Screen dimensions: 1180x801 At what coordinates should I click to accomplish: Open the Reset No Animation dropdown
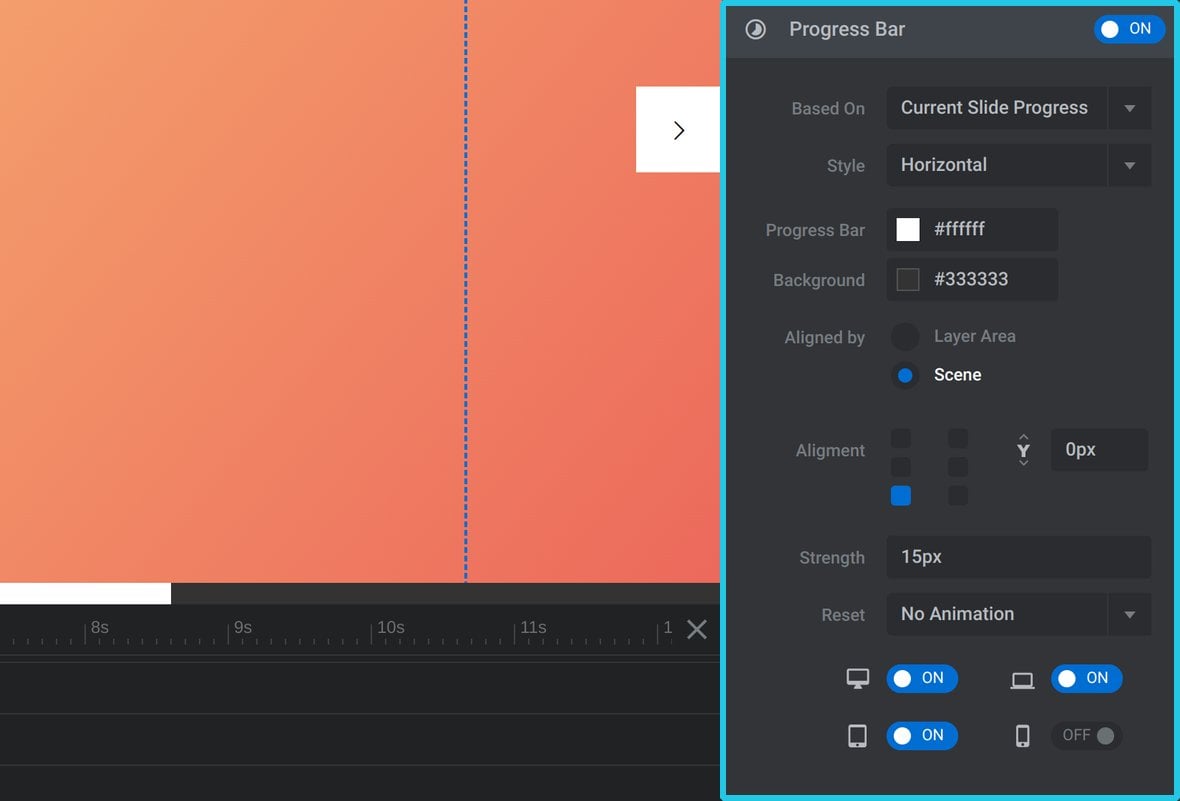(1018, 614)
